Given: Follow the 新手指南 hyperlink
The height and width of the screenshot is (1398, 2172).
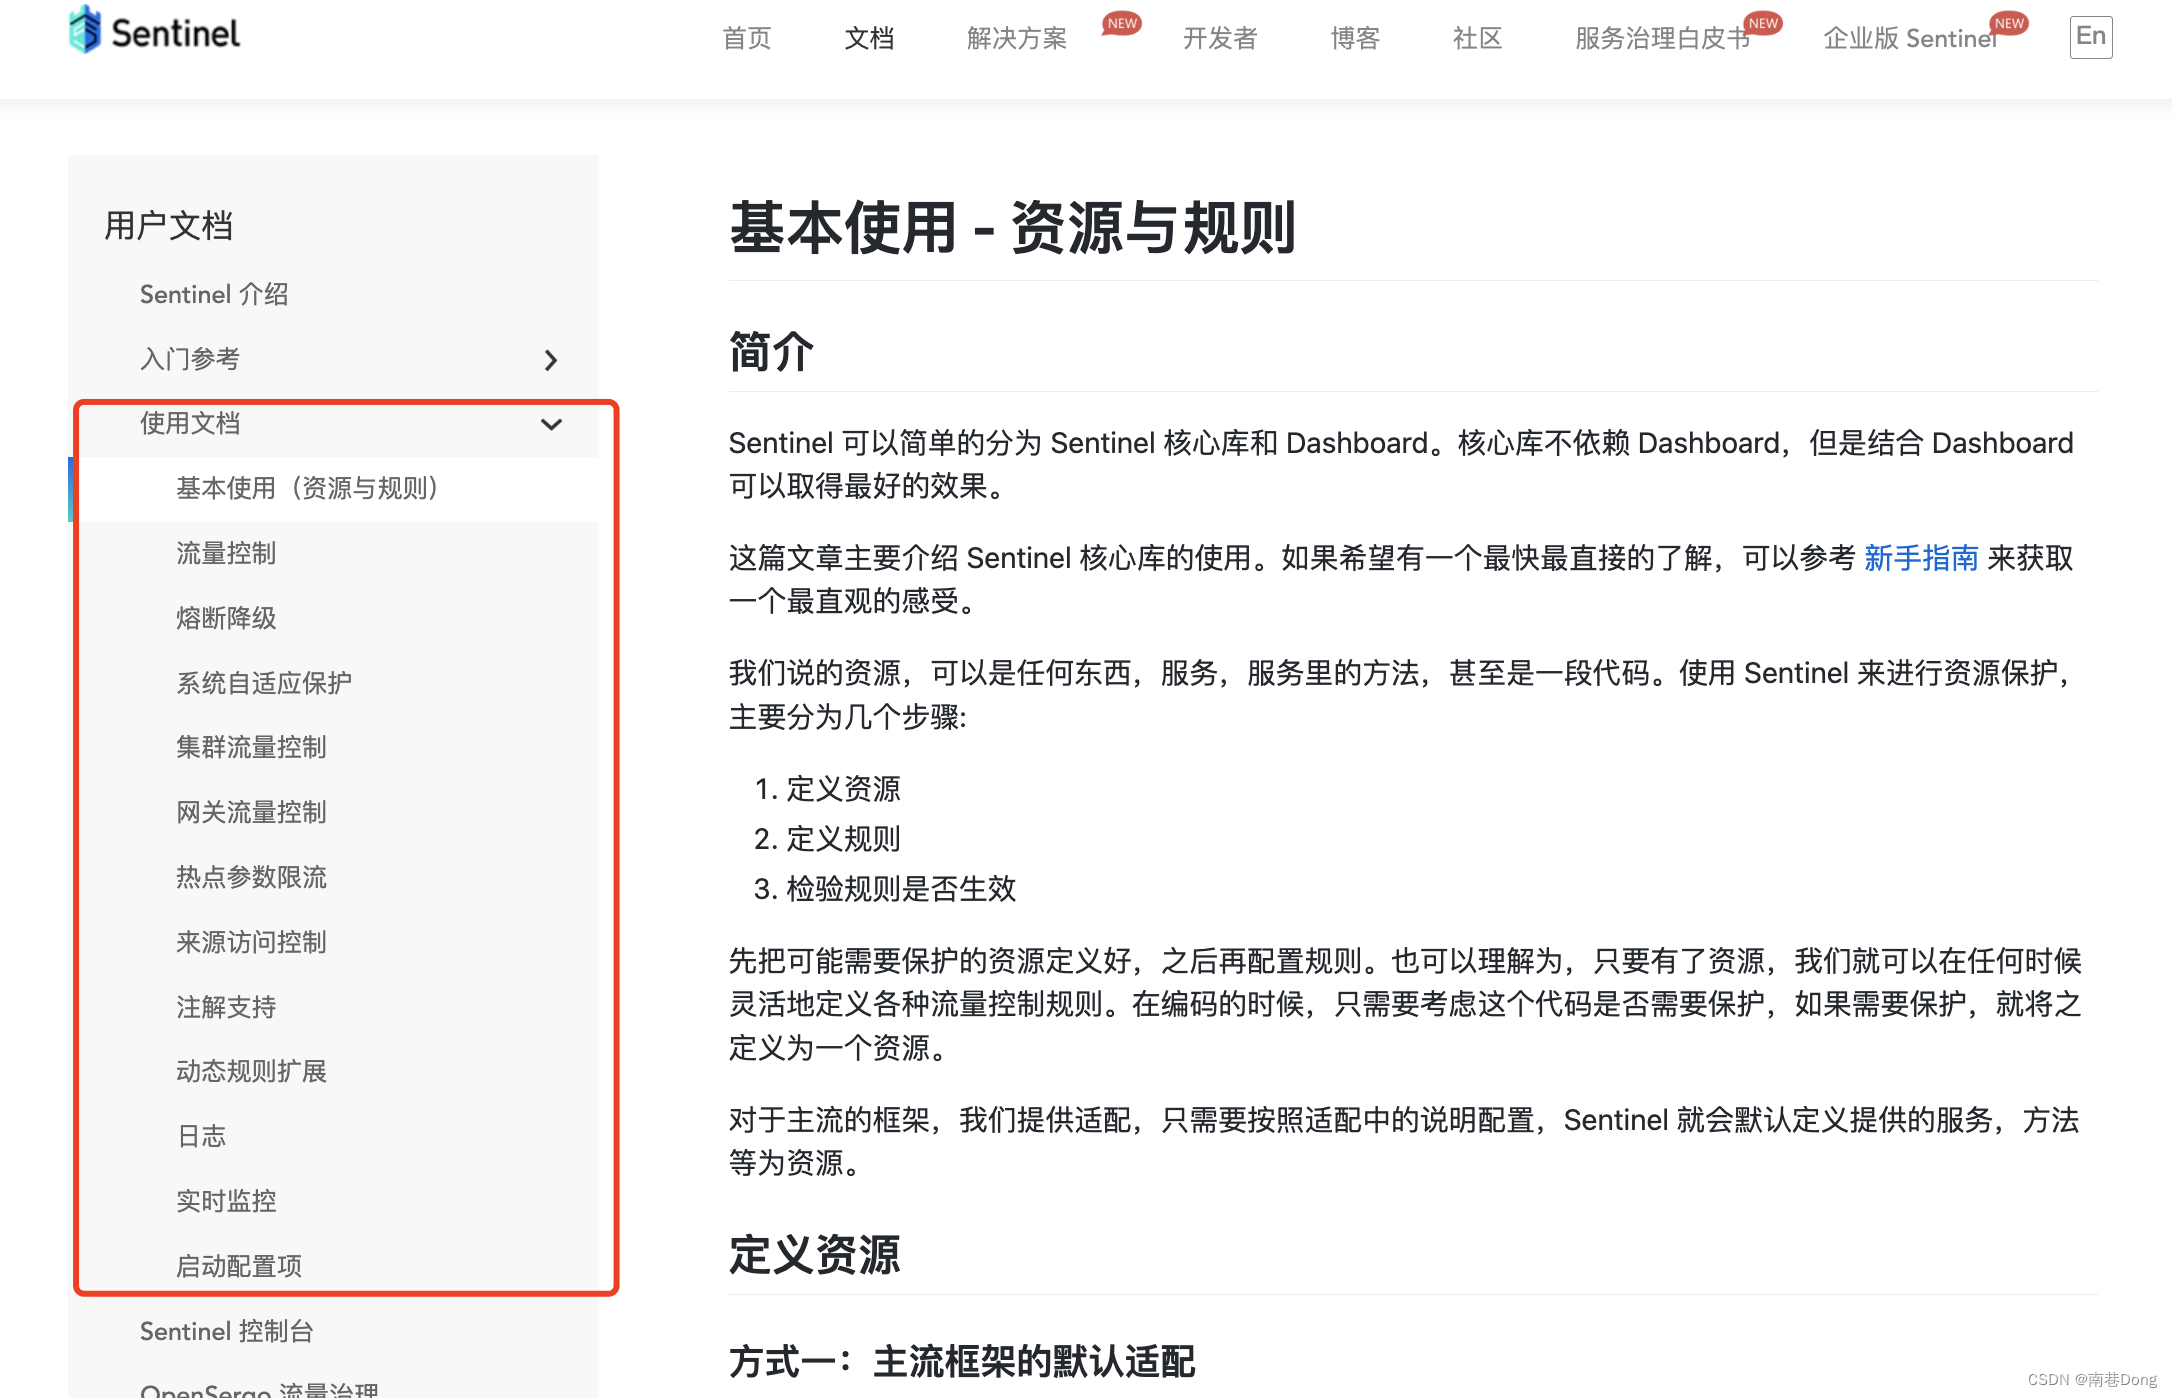Looking at the screenshot, I should coord(1921,558).
